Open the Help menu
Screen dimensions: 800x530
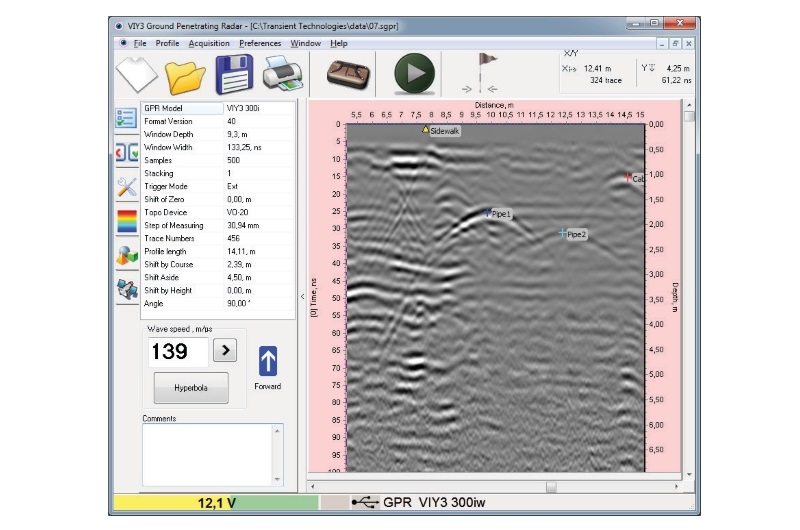pyautogui.click(x=339, y=43)
